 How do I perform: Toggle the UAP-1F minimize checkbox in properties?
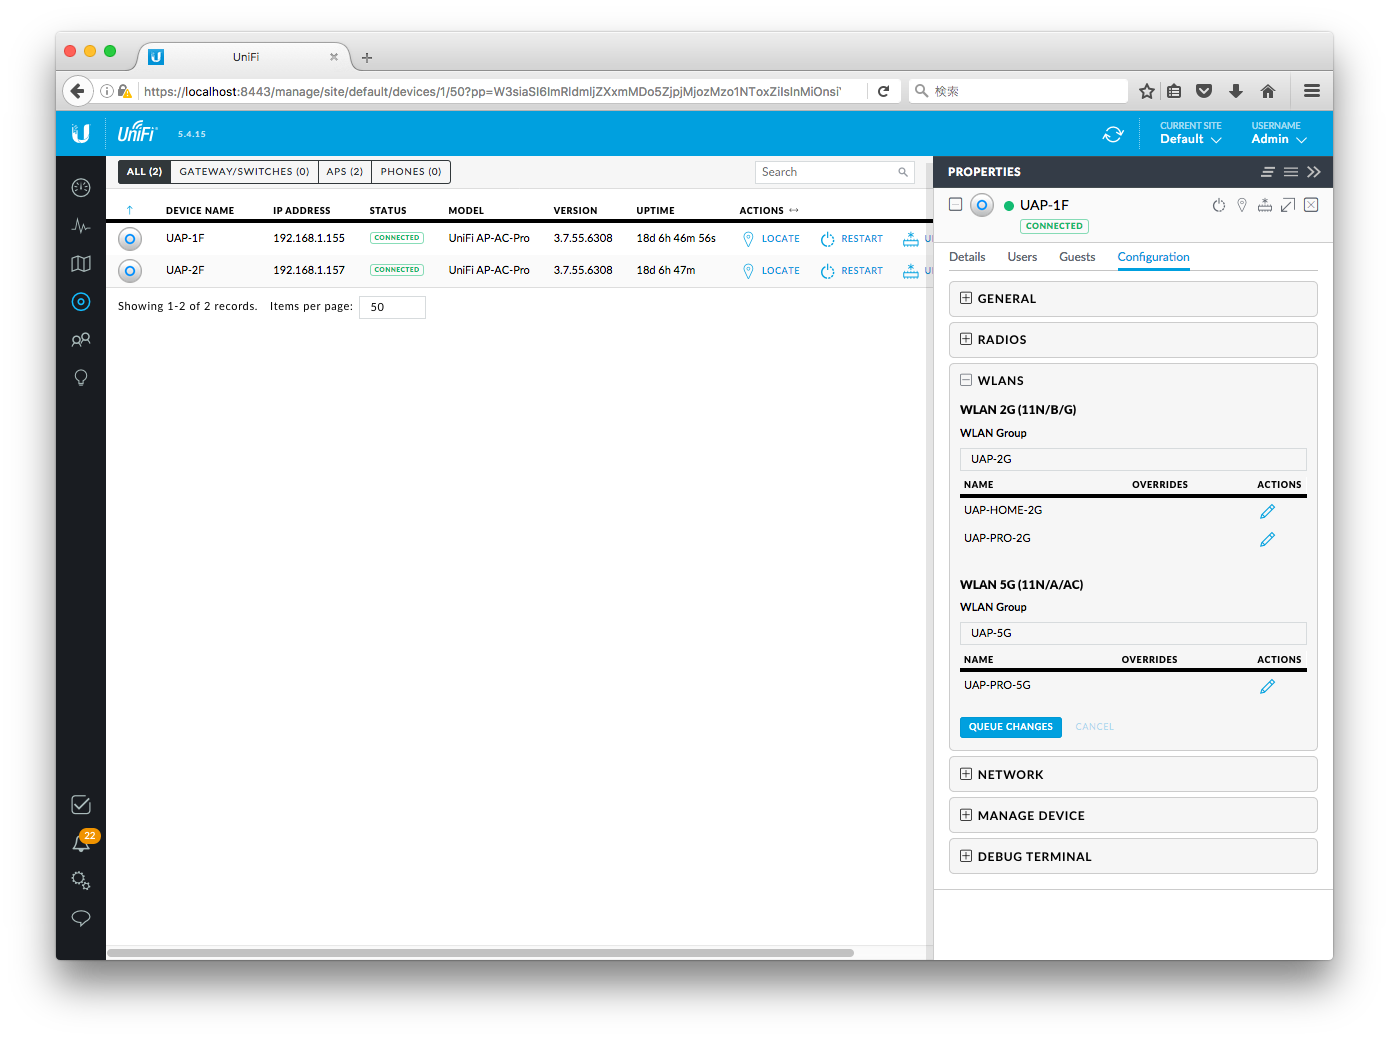pos(956,204)
